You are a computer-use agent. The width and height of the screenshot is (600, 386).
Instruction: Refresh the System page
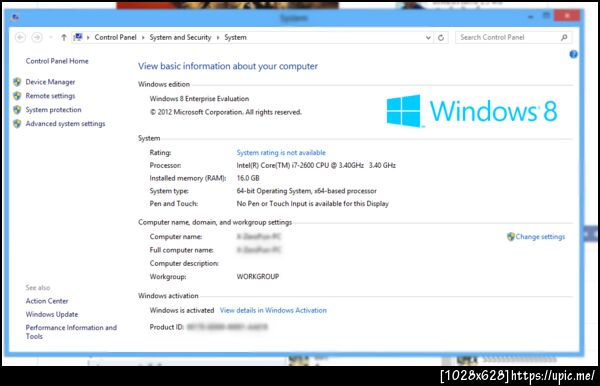click(441, 37)
